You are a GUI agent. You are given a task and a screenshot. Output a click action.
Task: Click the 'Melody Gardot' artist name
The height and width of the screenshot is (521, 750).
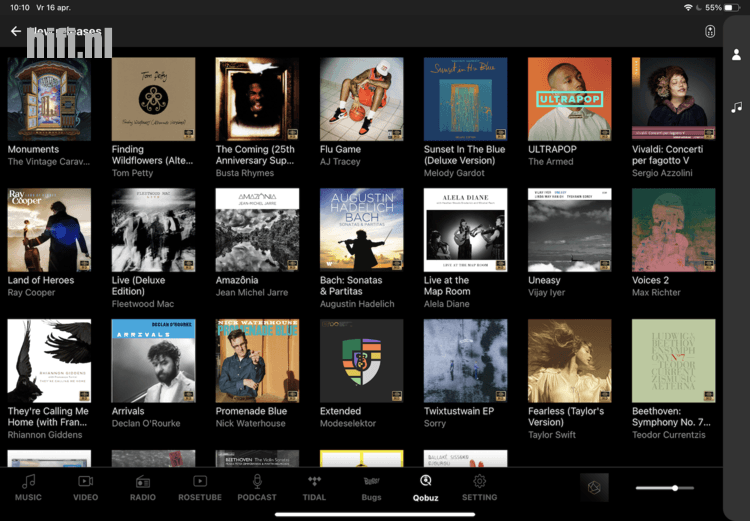[x=454, y=173]
